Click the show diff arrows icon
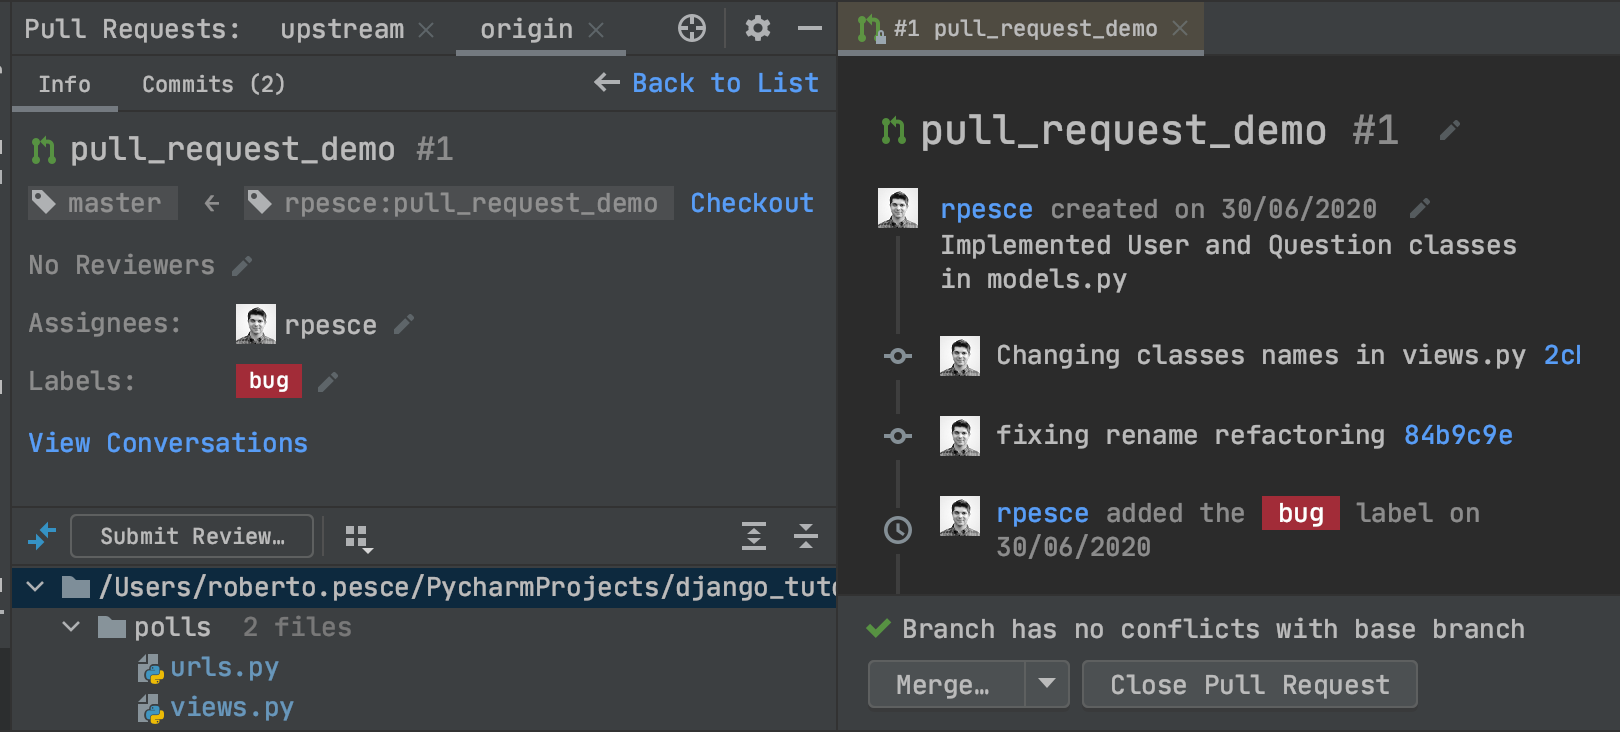 [x=42, y=537]
